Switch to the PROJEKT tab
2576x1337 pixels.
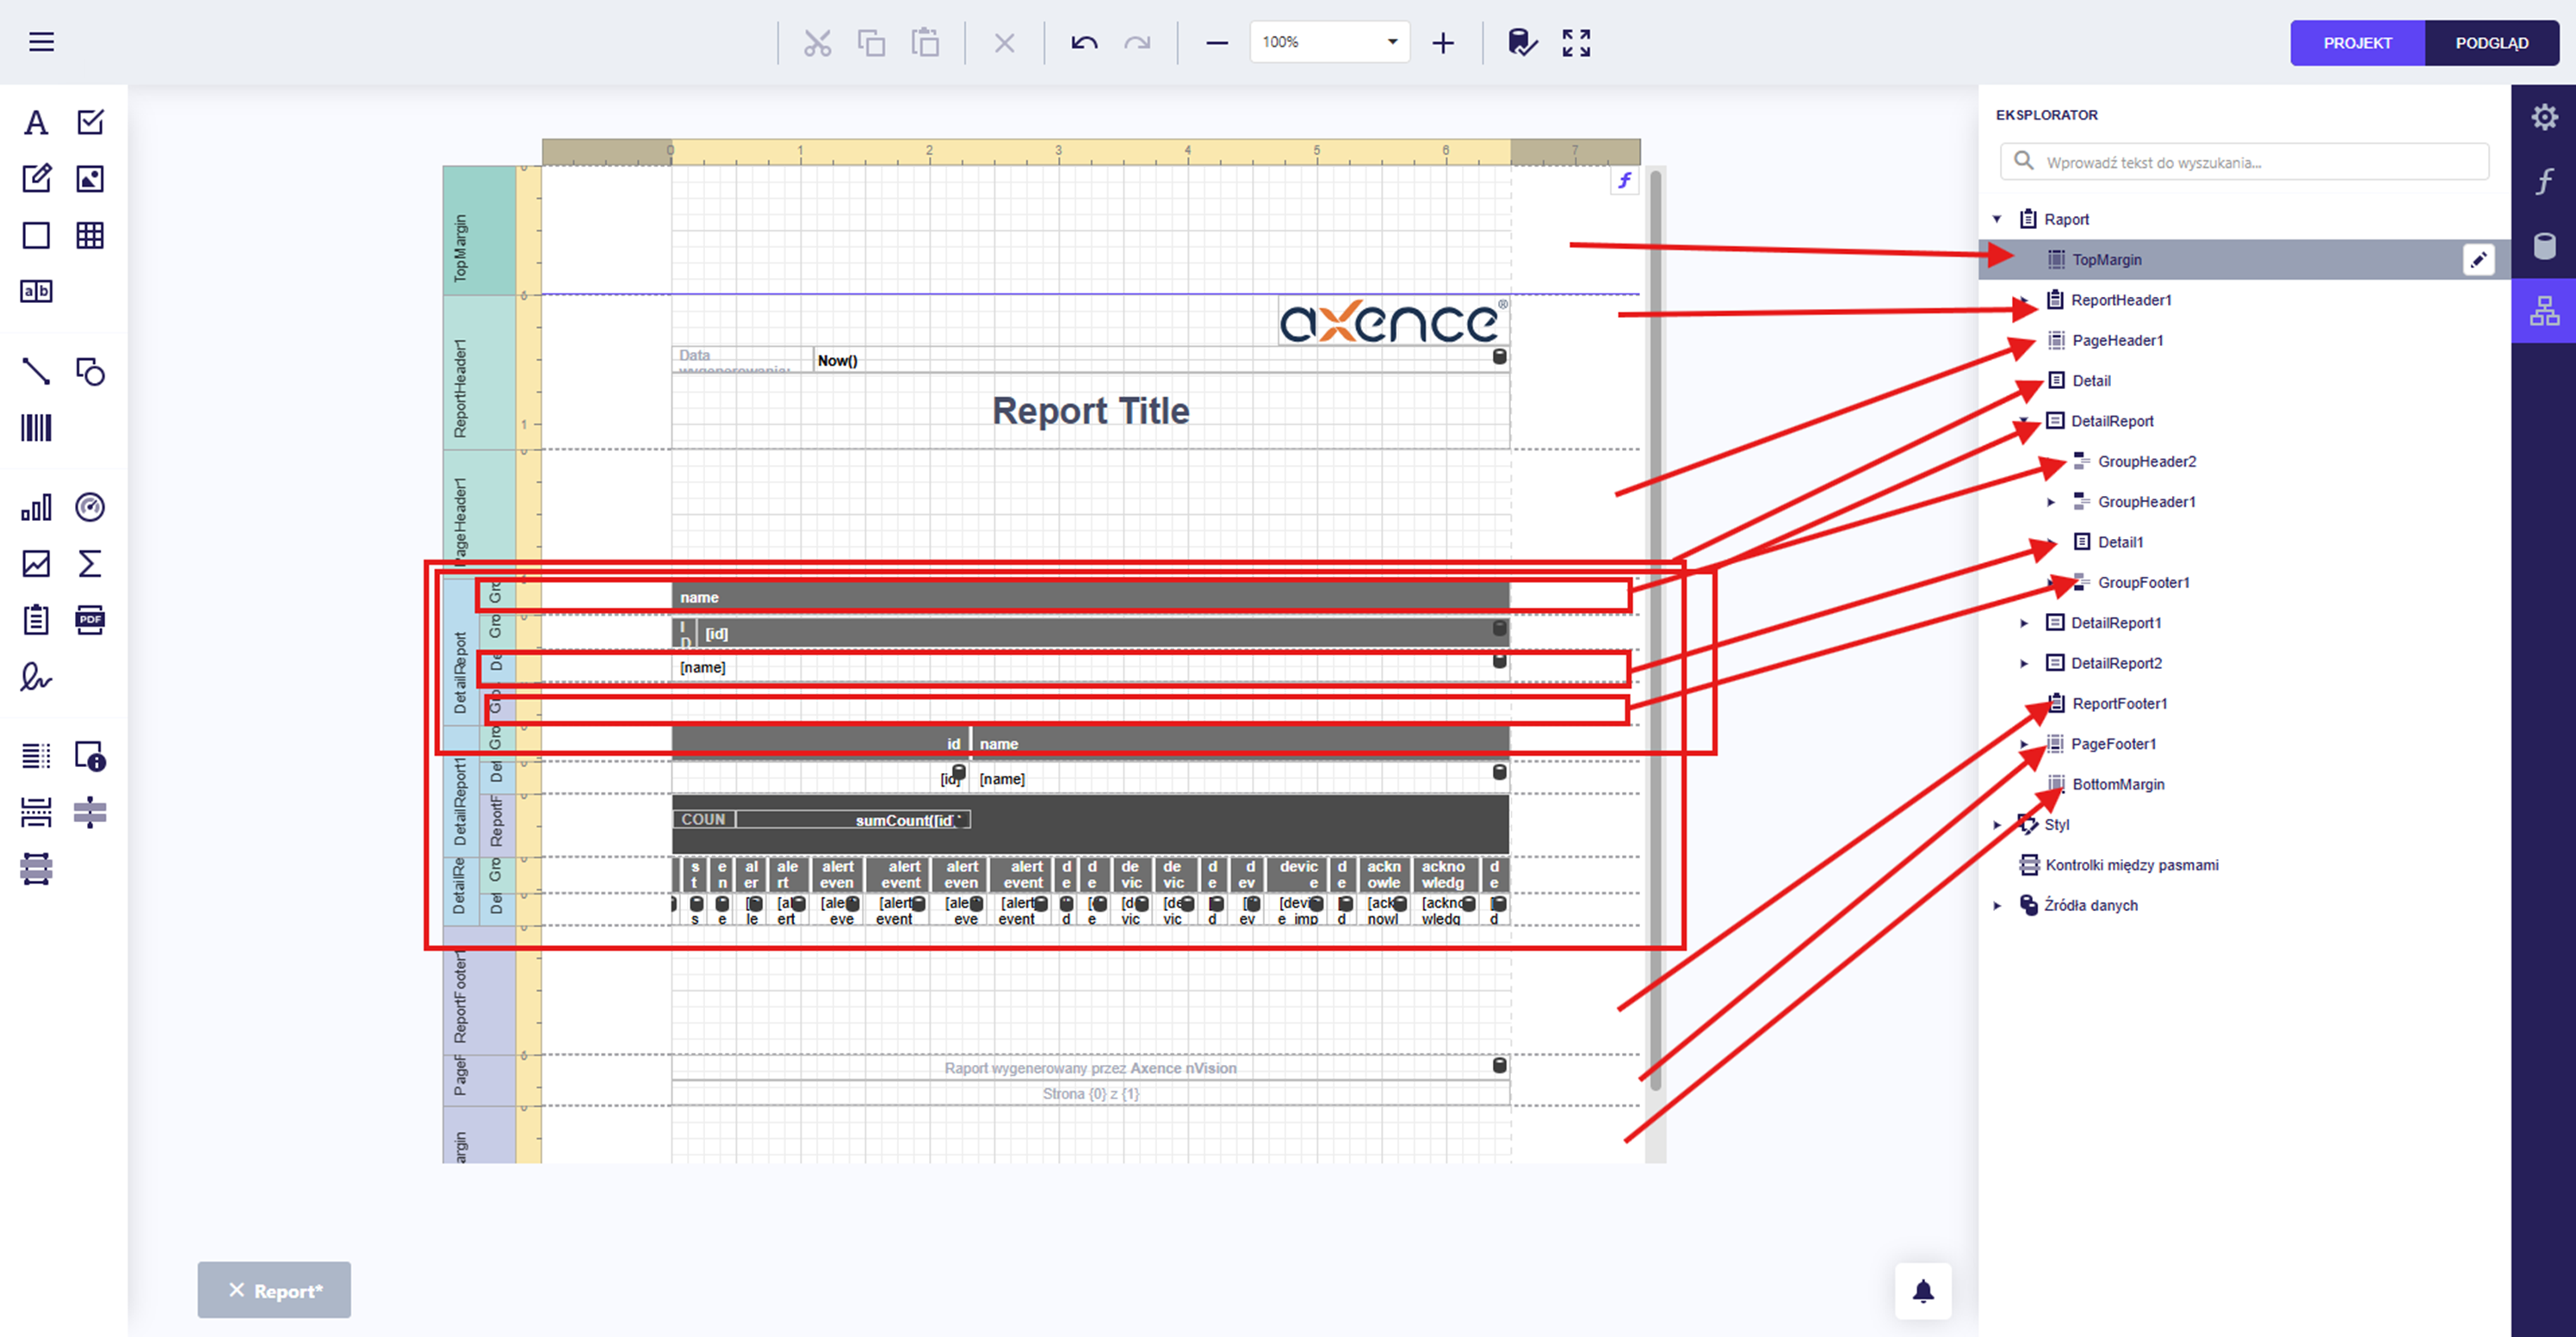pos(2357,43)
